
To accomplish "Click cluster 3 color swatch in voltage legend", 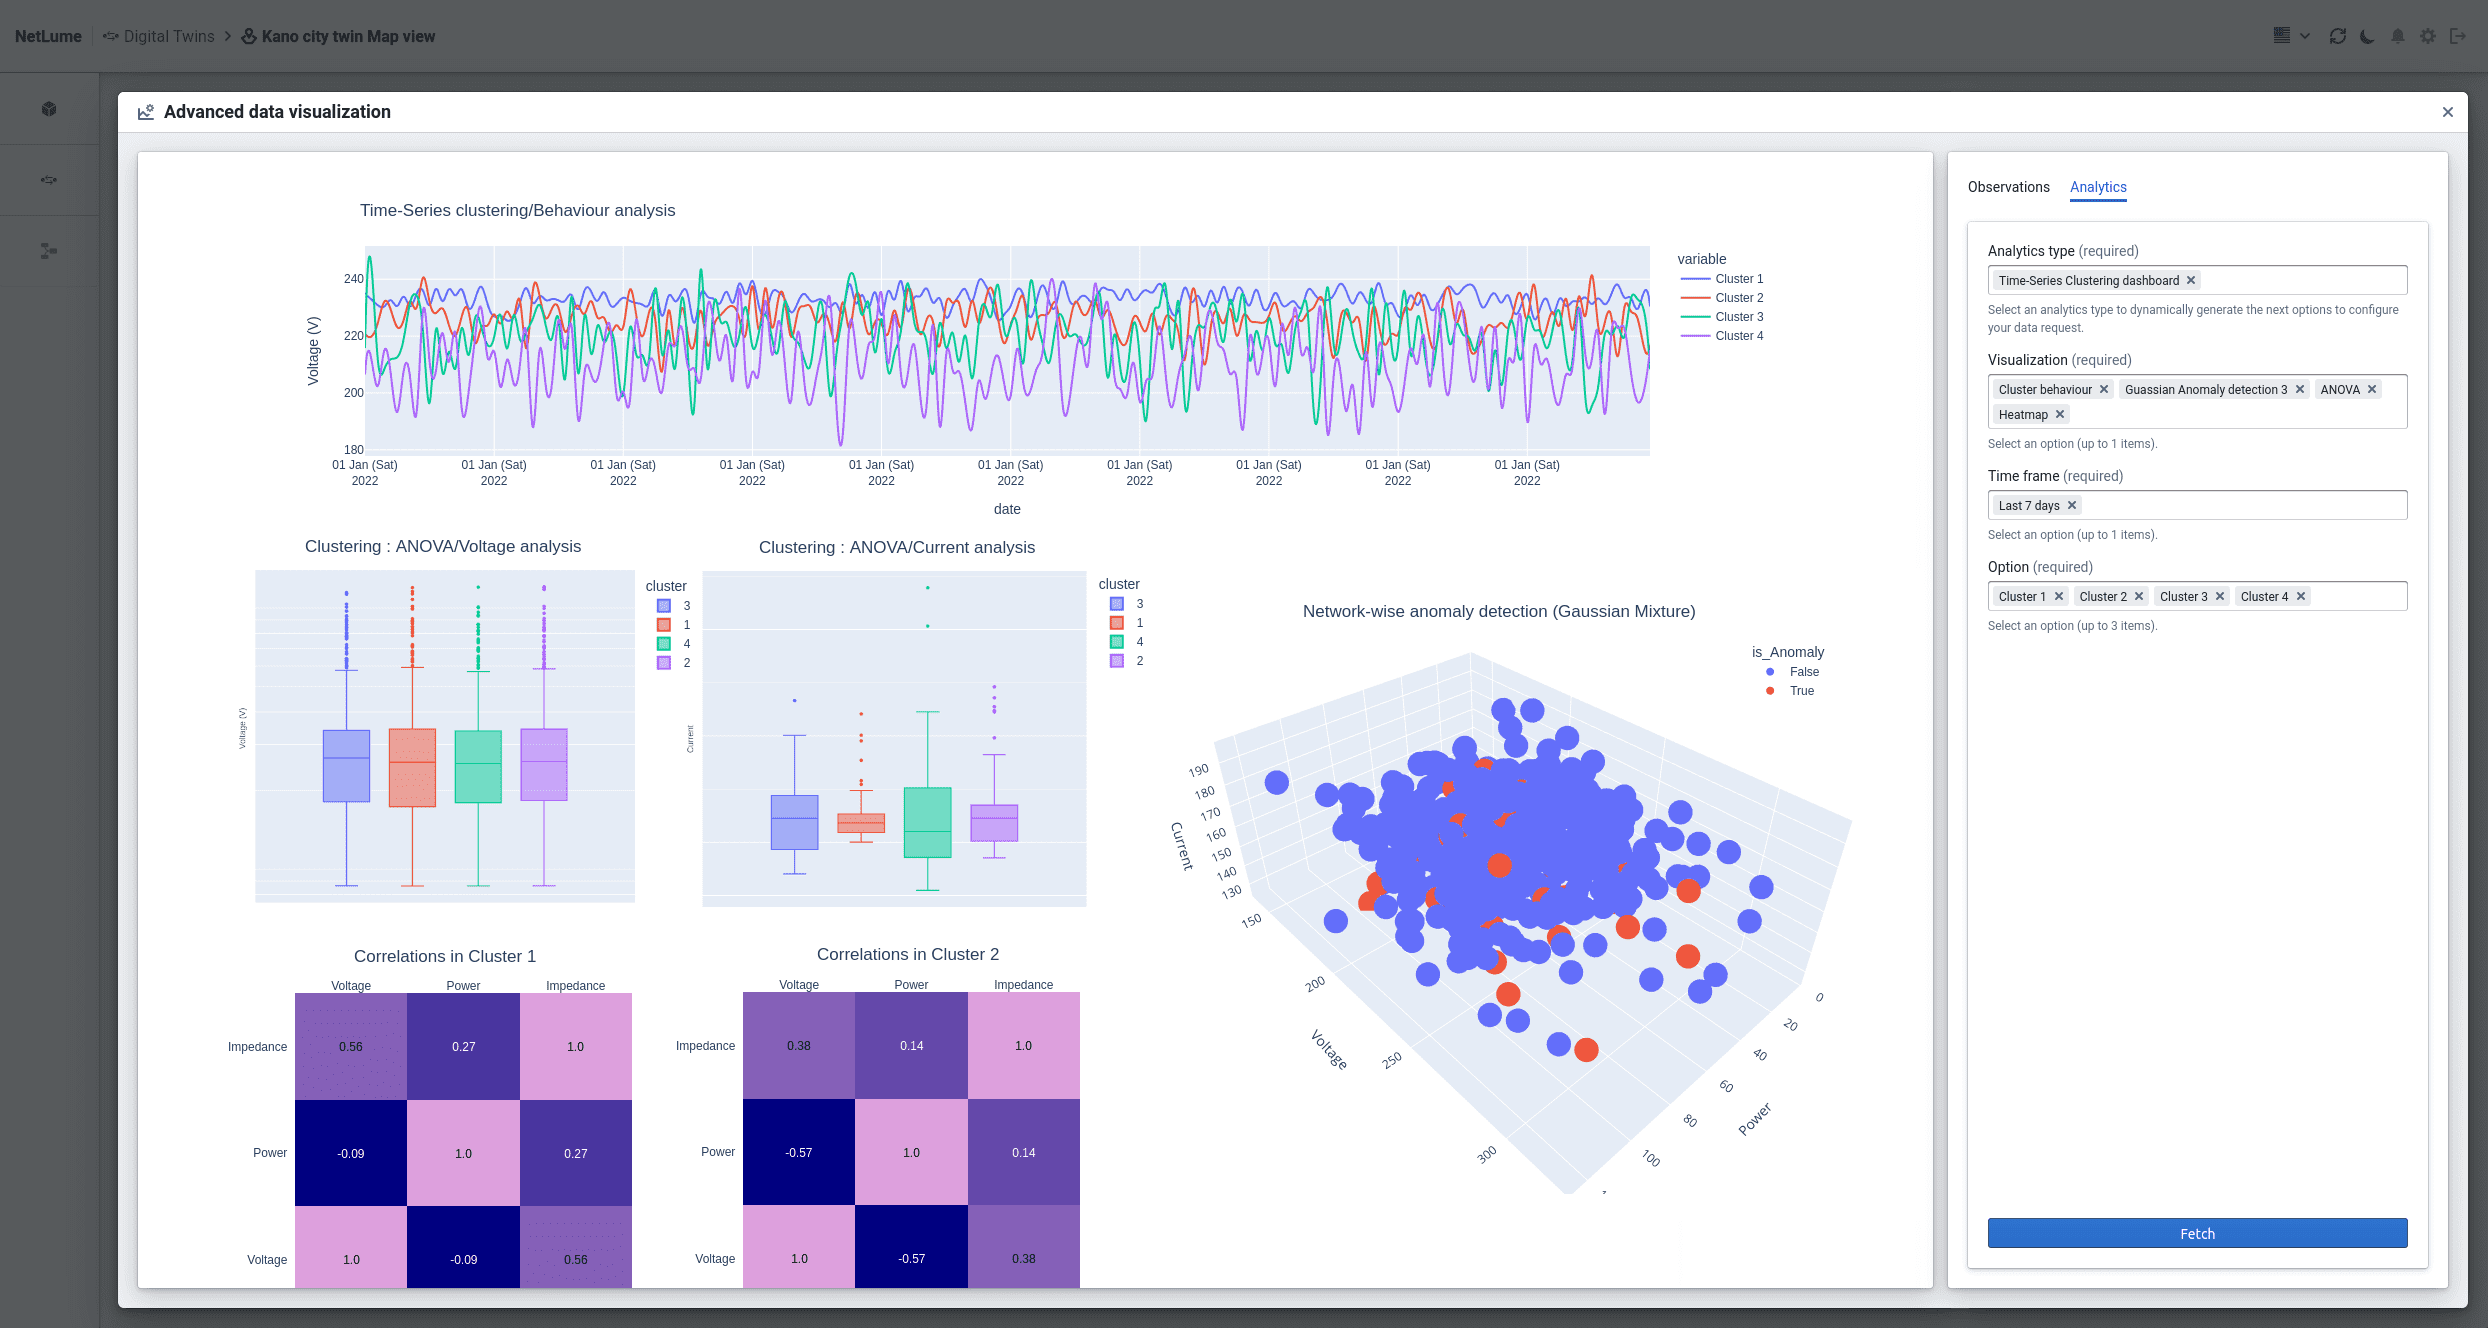I will pyautogui.click(x=664, y=606).
